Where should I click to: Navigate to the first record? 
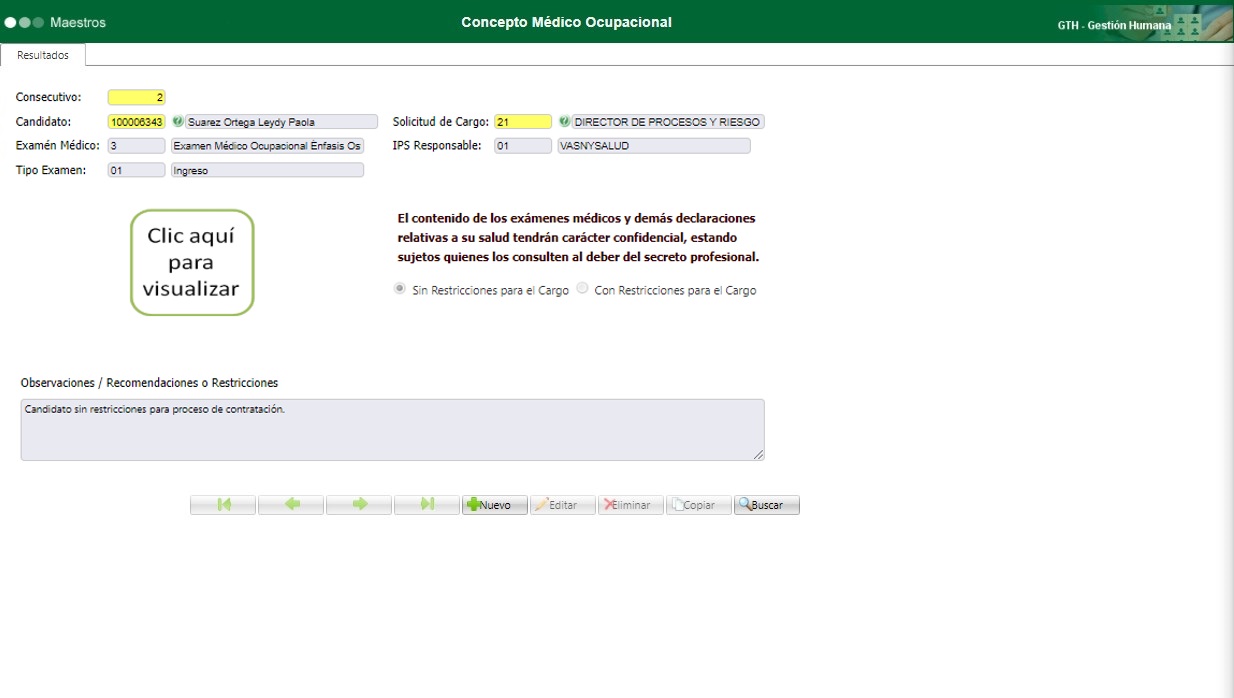tap(222, 504)
